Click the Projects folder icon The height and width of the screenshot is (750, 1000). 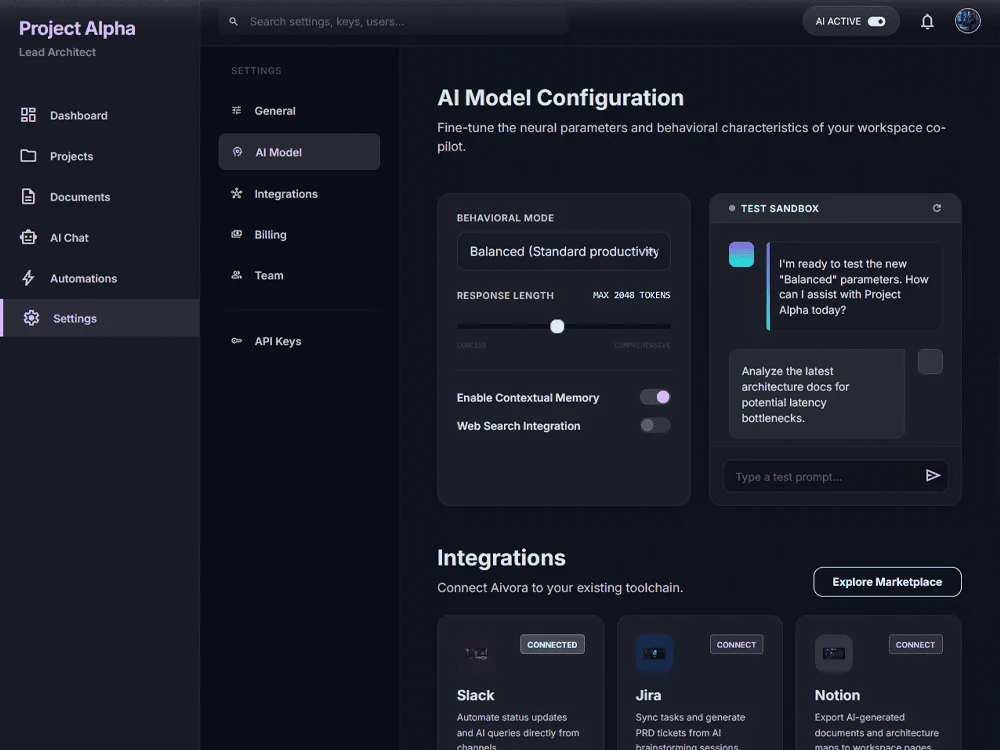click(28, 156)
